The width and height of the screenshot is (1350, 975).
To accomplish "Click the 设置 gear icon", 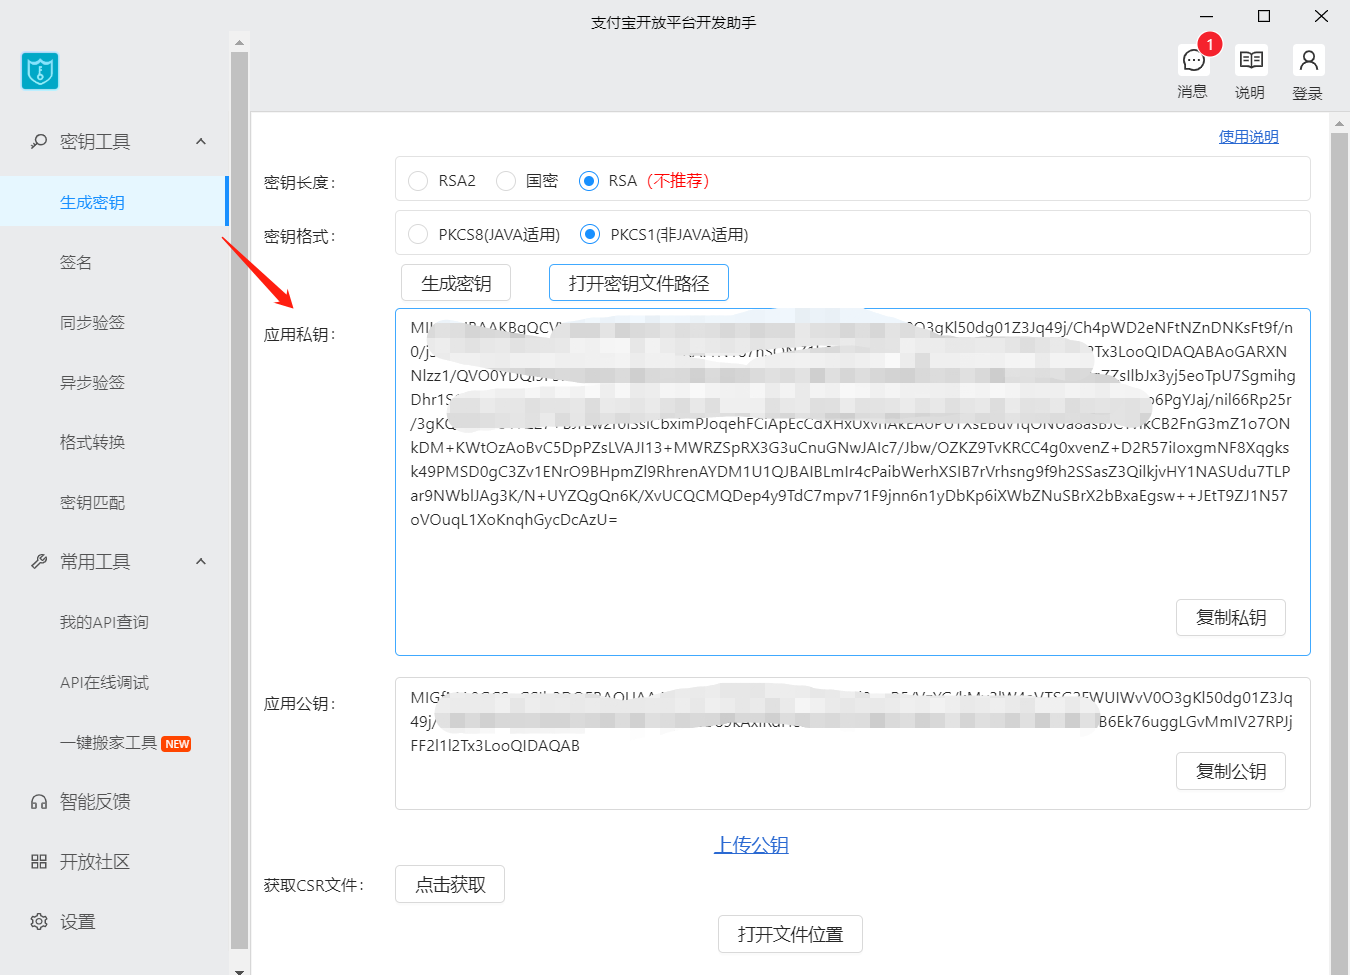I will 39,922.
